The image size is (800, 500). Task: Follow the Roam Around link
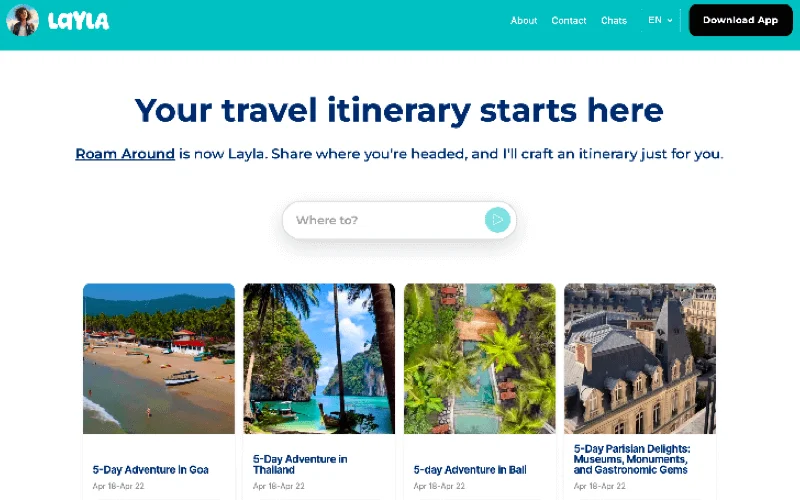tap(125, 154)
